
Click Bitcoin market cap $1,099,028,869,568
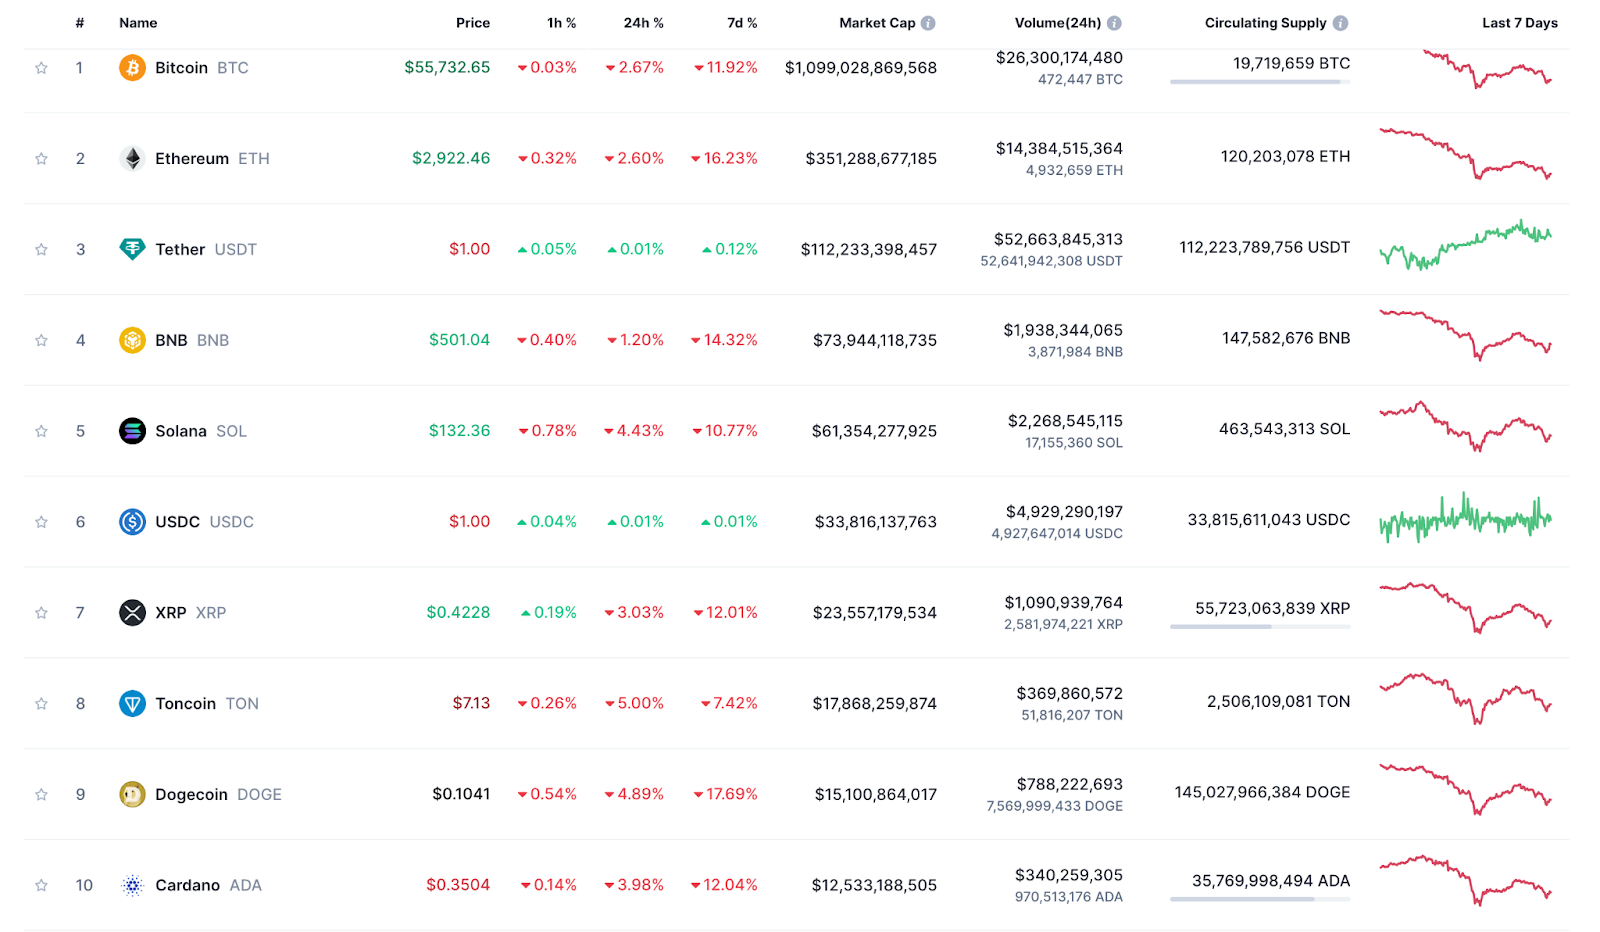[861, 68]
